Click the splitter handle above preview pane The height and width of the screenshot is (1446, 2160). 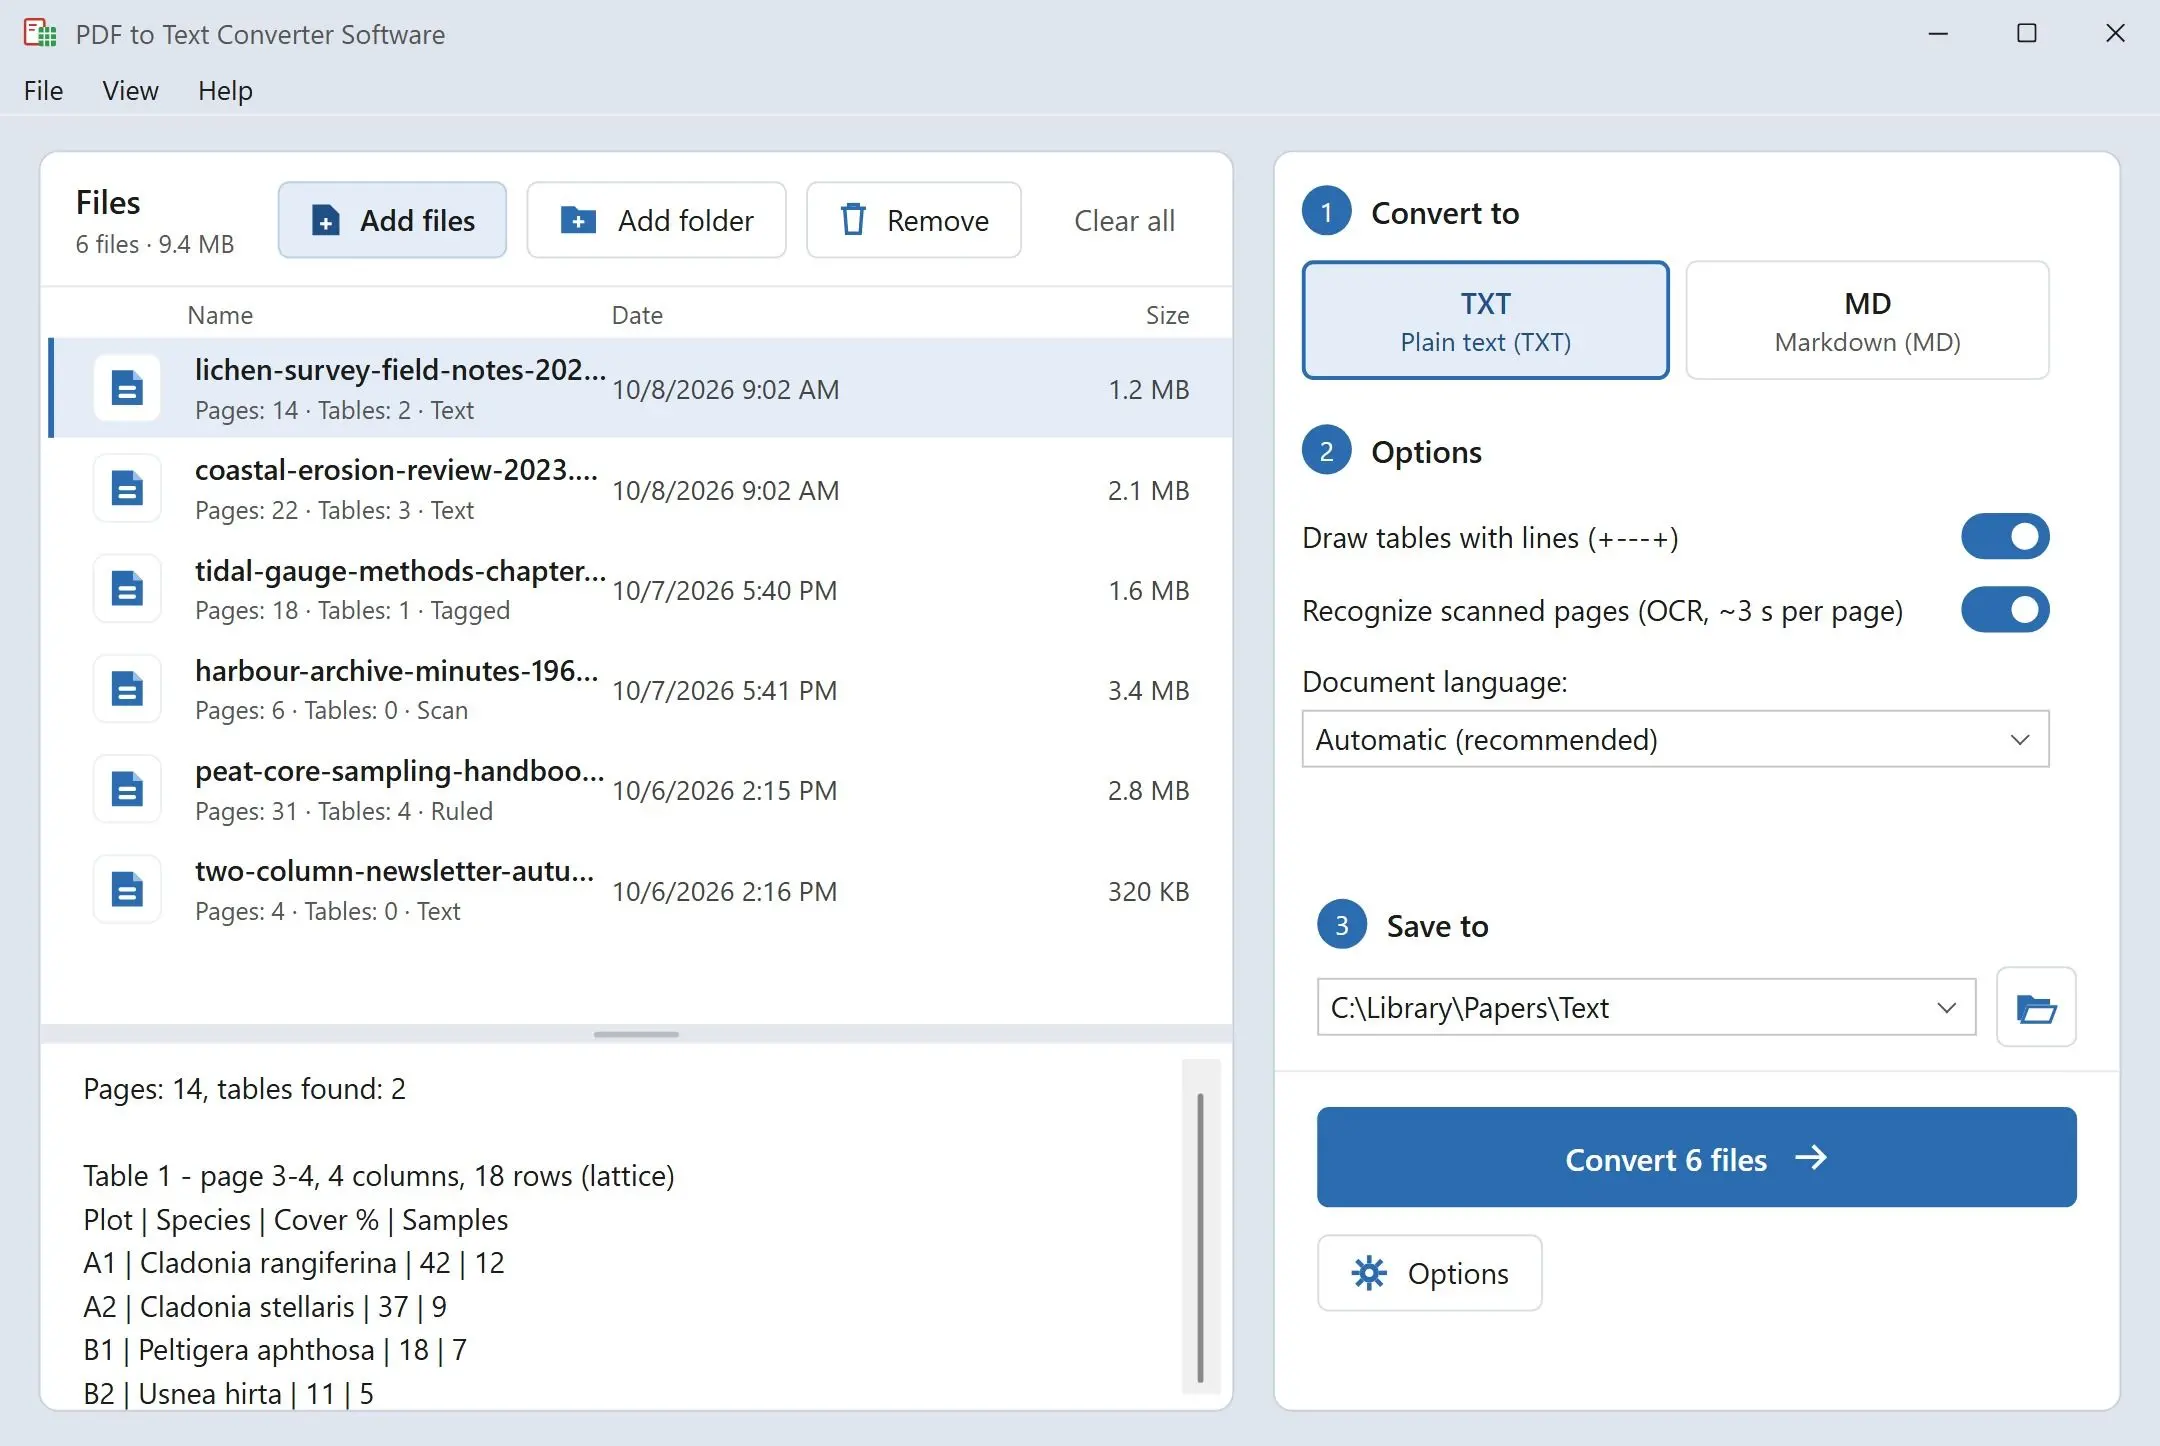636,1034
